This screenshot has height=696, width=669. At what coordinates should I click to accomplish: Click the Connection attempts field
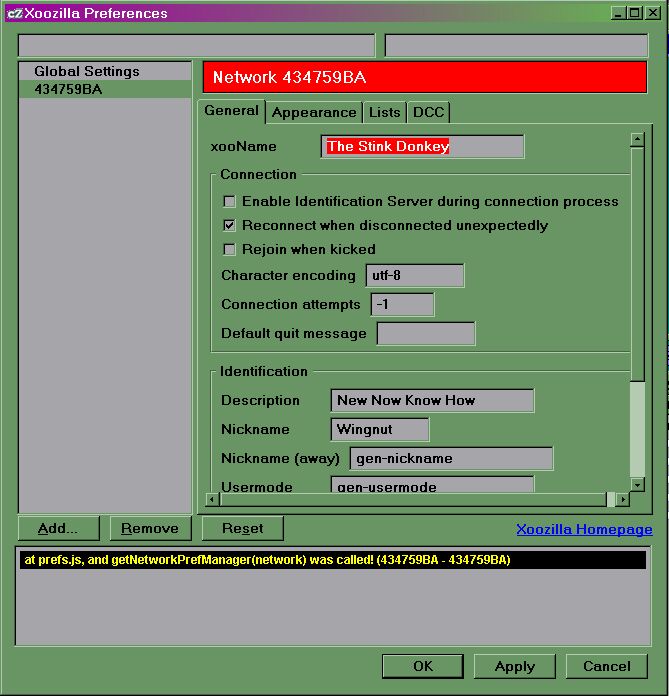pos(402,304)
